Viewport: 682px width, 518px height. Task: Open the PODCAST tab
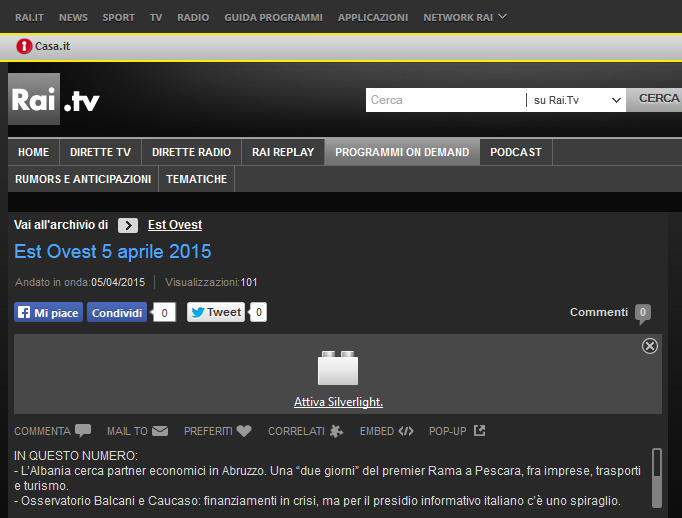point(516,152)
